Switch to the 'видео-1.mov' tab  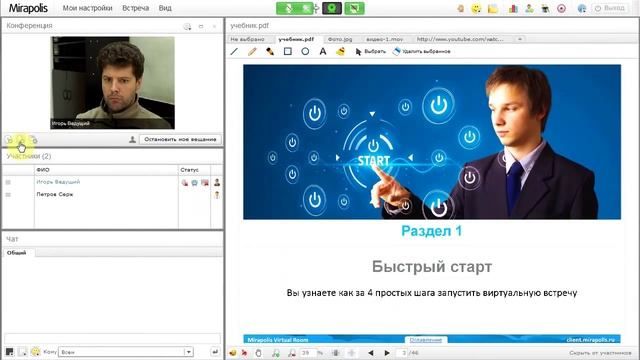click(384, 39)
